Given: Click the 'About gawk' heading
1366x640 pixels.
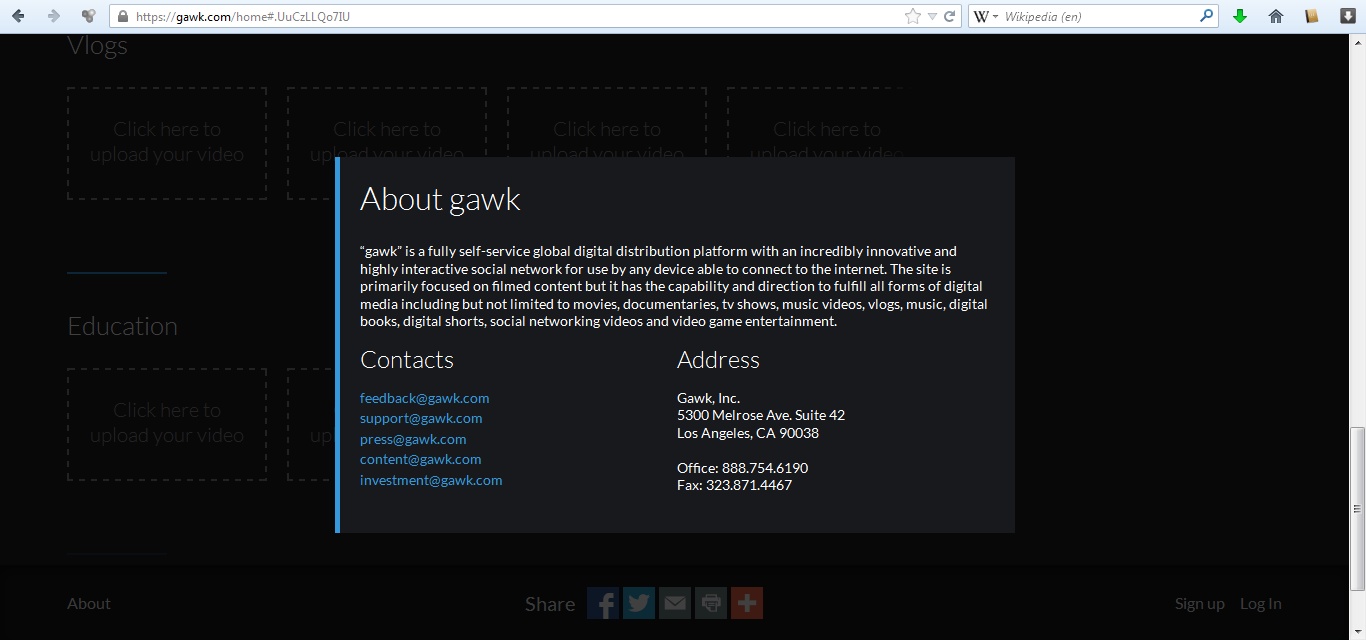Looking at the screenshot, I should [x=440, y=198].
